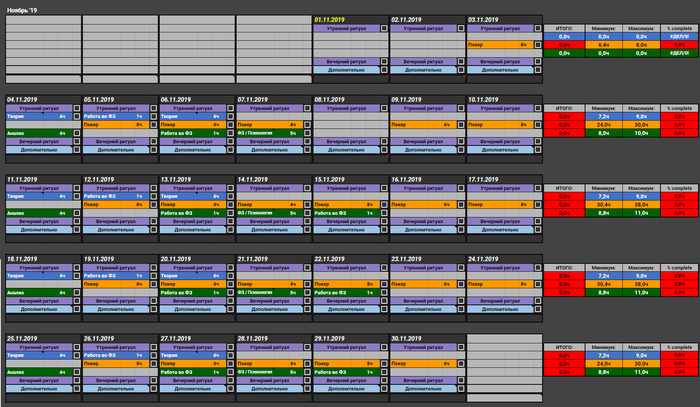Click the Работа во ФЗ cell on 19.11.2019

click(116, 276)
